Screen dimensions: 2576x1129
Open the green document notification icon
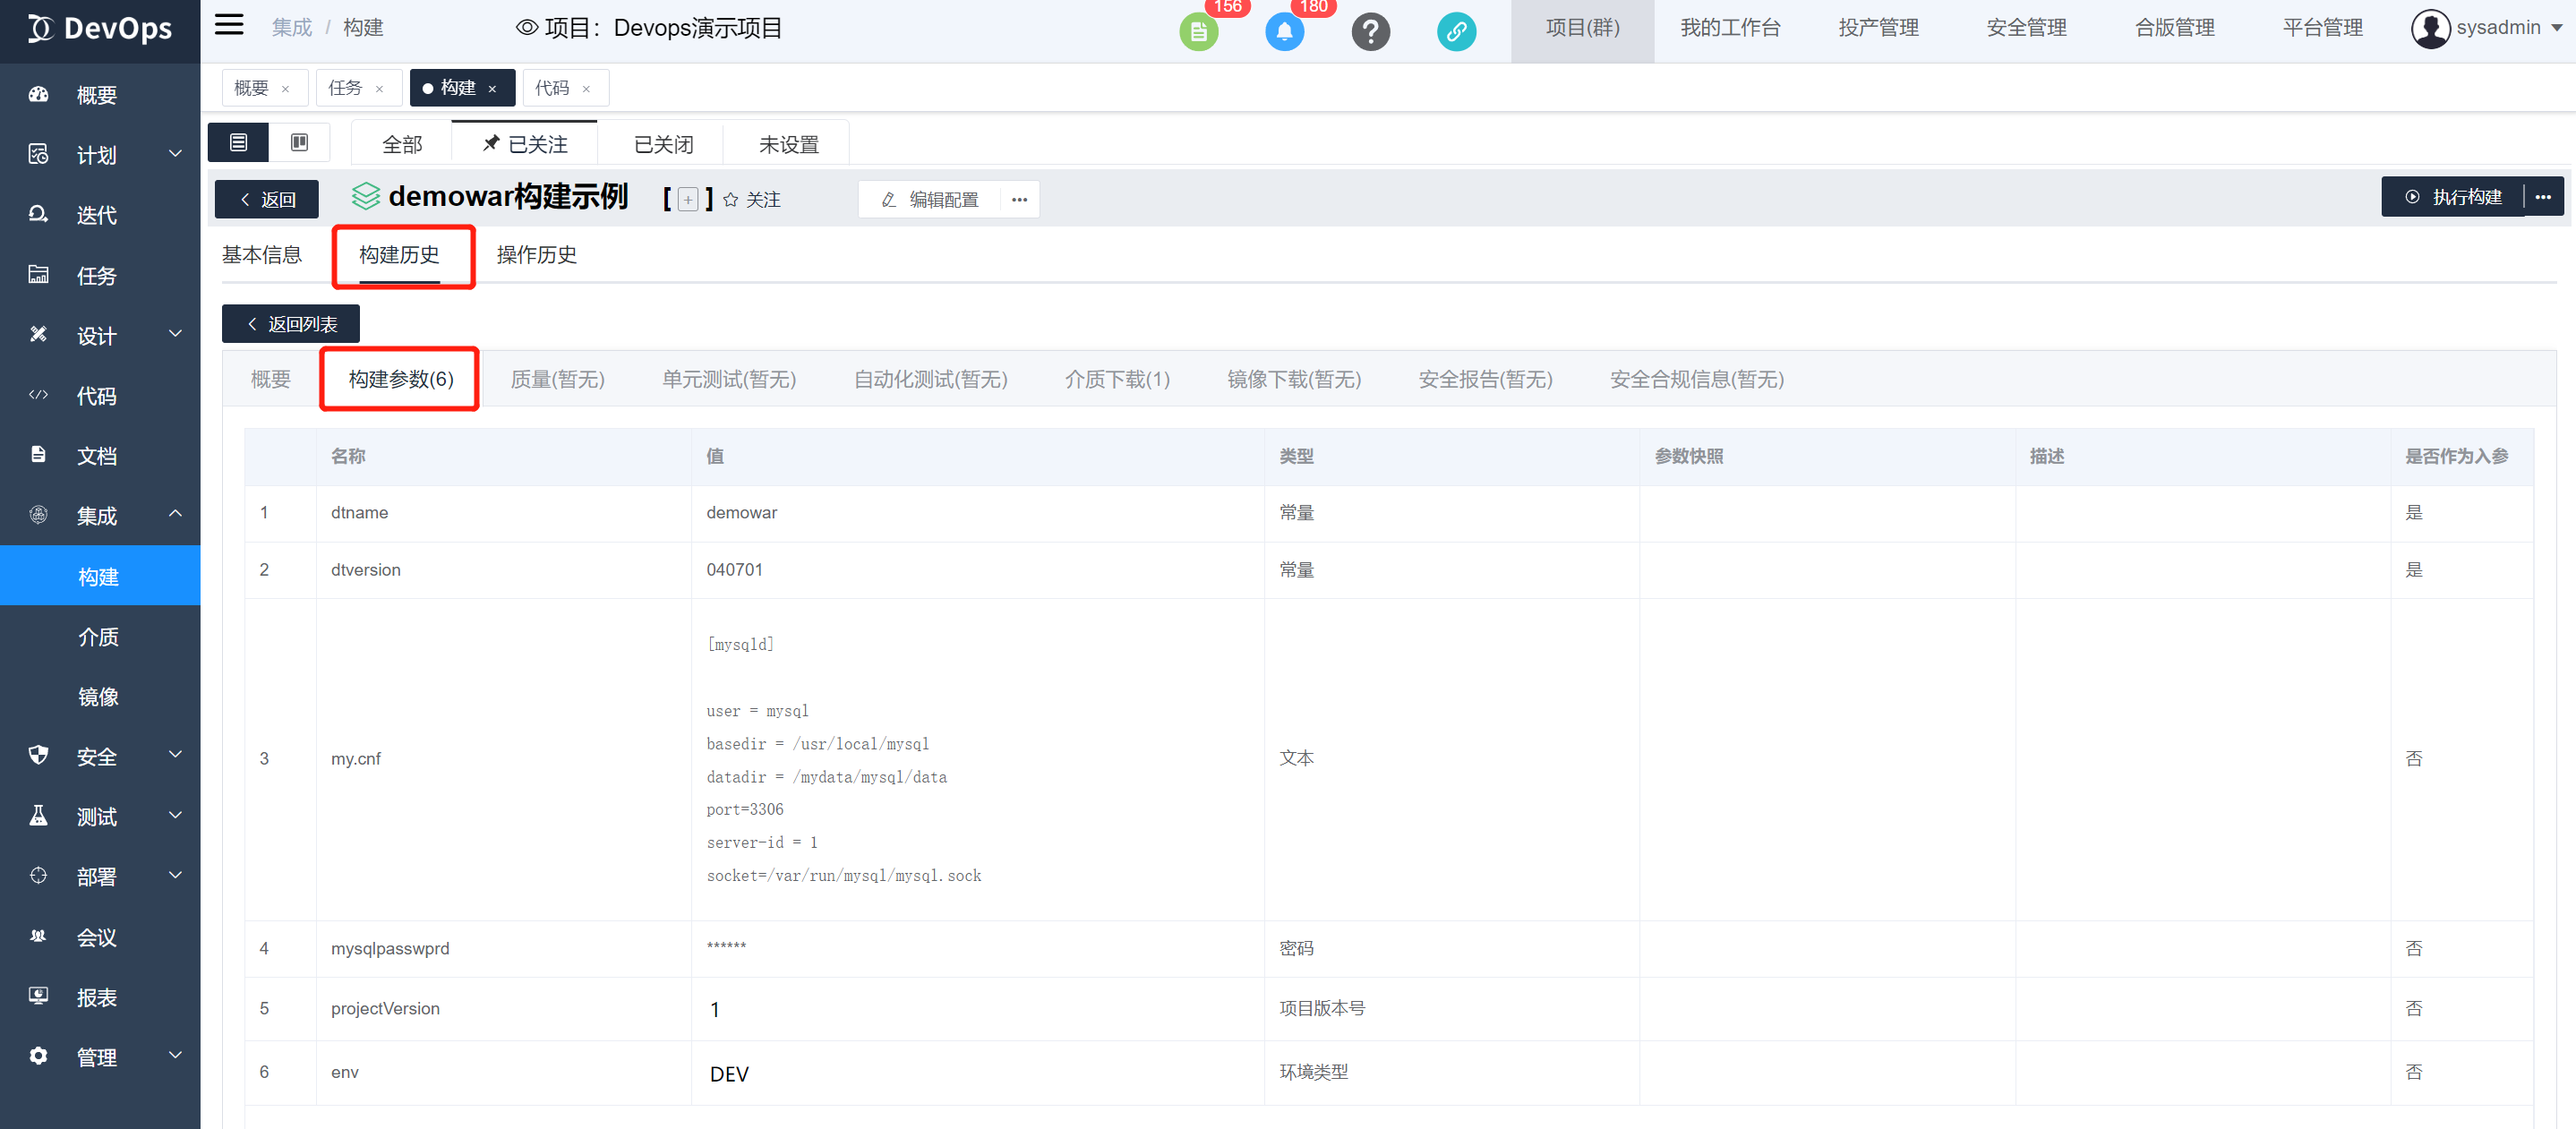click(1198, 32)
